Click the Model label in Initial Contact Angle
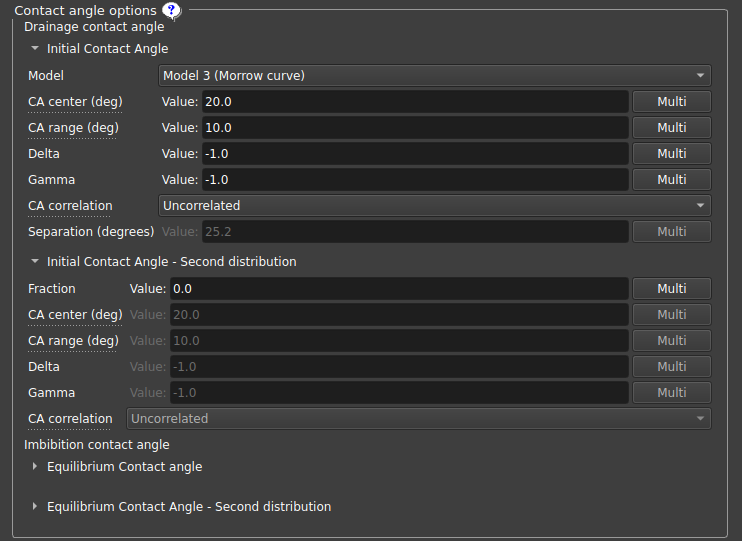This screenshot has height=541, width=742. (46, 76)
